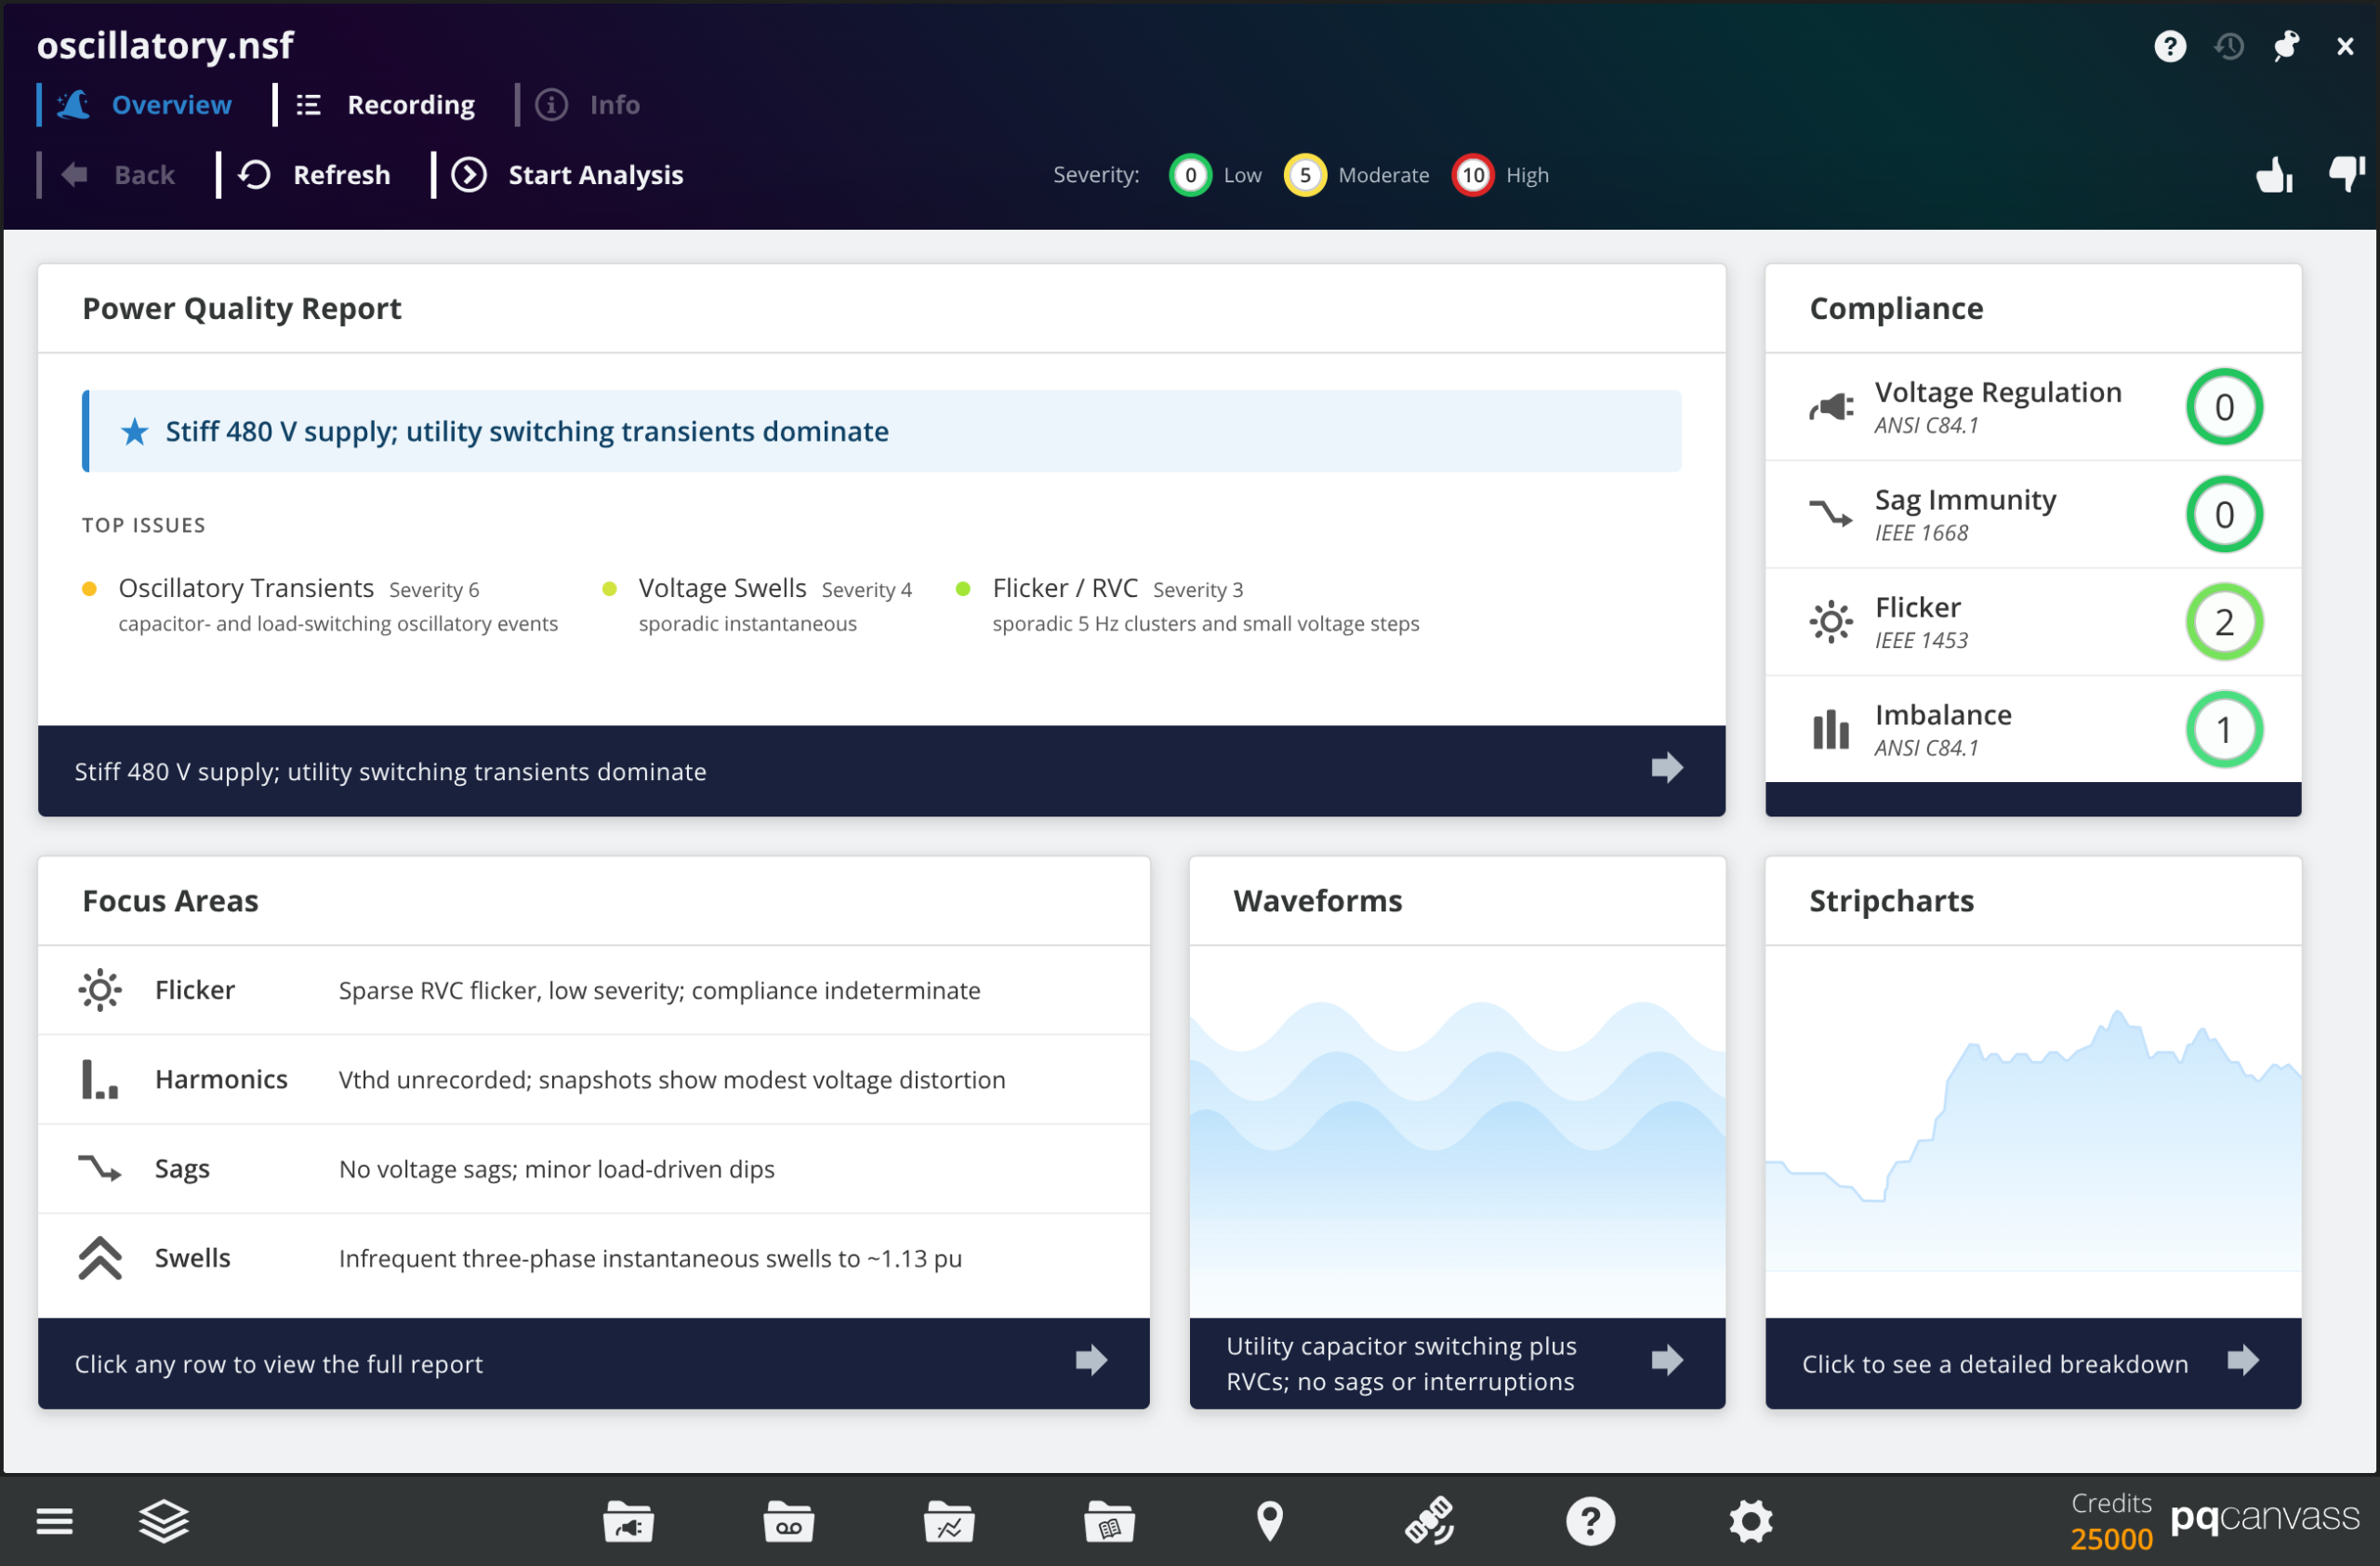Click the map location pin icon
Viewport: 2380px width, 1566px height.
(1269, 1521)
